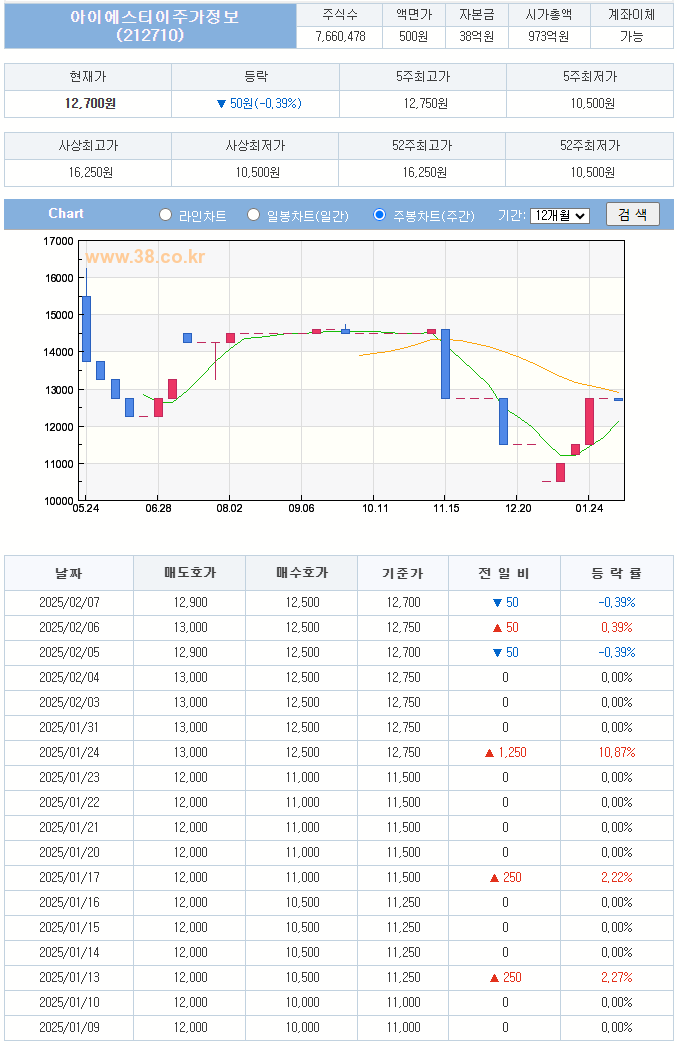The width and height of the screenshot is (677, 1046).
Task: Click the 2025/01/22 date cell
Action: click(x=69, y=803)
